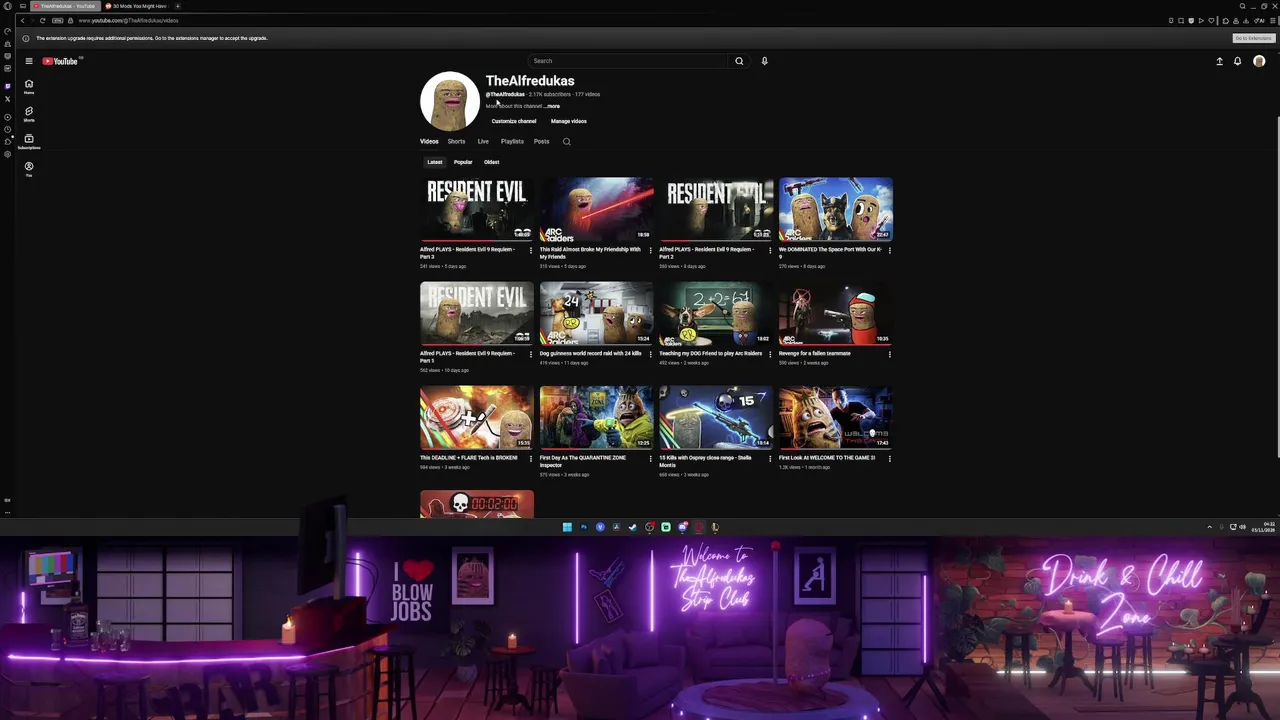Open the Opera sidebar settings gear
This screenshot has width=1280, height=720.
pyautogui.click(x=8, y=154)
